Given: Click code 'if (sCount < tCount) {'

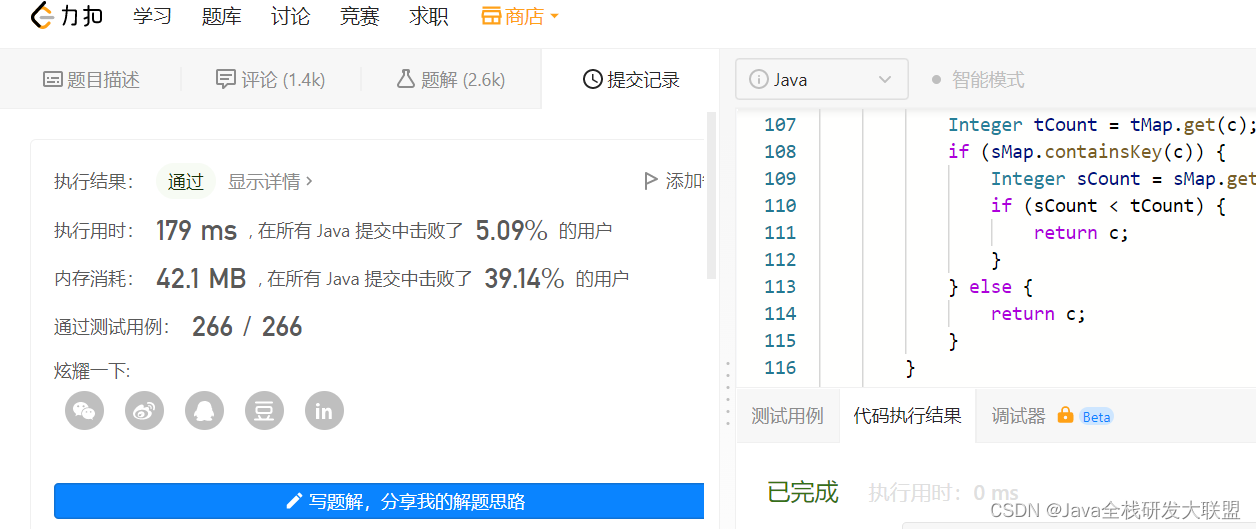Looking at the screenshot, I should coord(1108,206).
